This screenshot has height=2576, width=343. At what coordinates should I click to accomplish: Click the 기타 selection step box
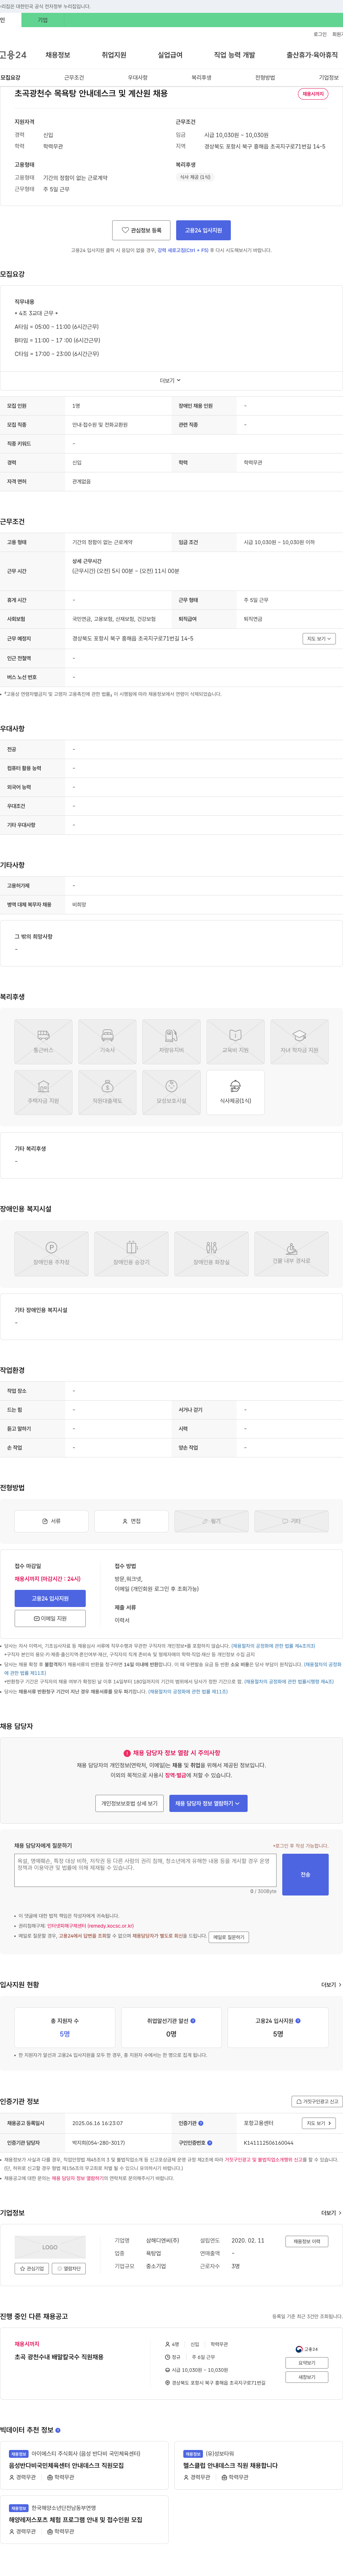coord(291,1521)
